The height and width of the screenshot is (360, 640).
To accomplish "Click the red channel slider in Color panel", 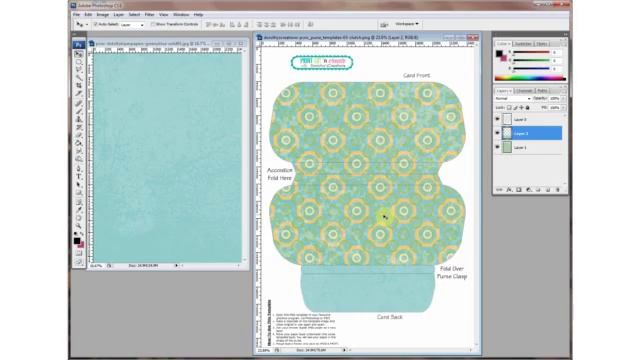I will click(531, 52).
